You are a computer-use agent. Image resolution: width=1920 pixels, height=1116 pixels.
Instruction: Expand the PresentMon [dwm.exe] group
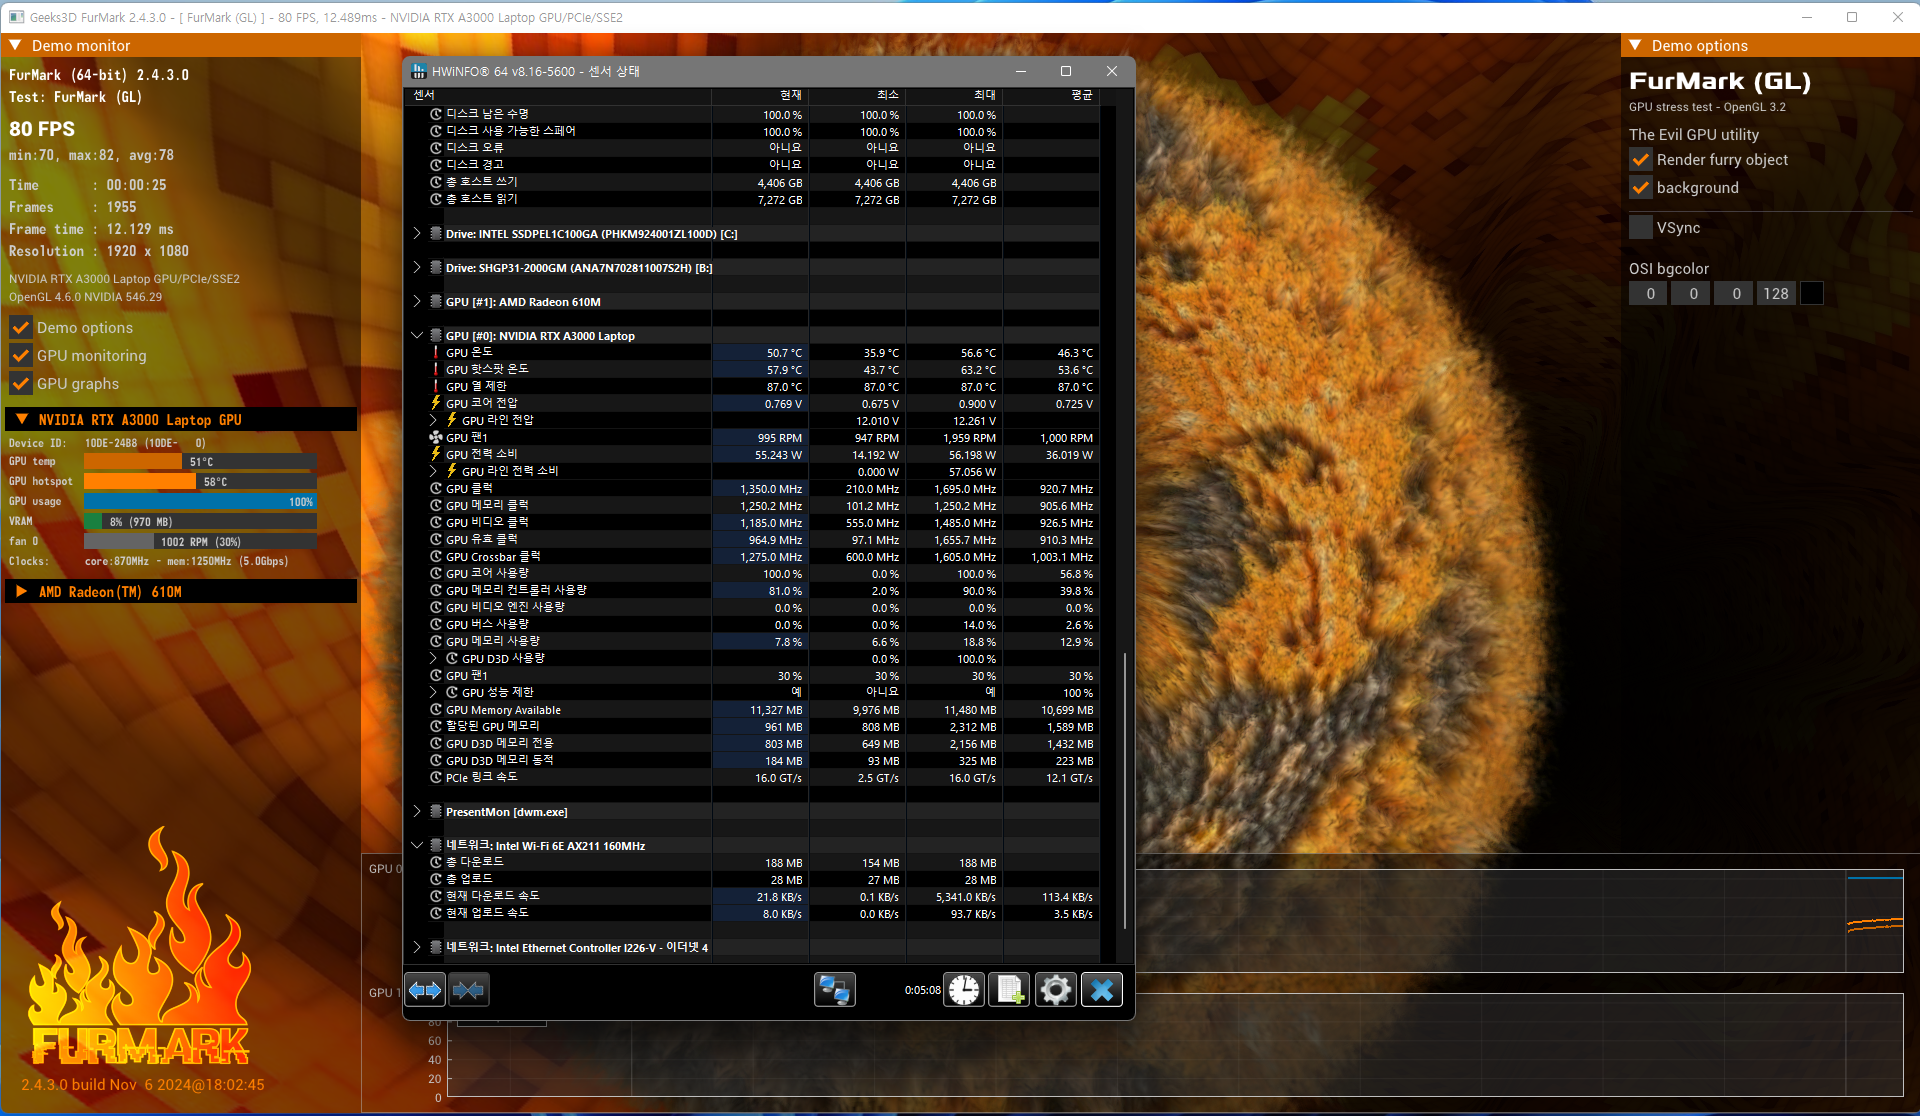click(417, 812)
